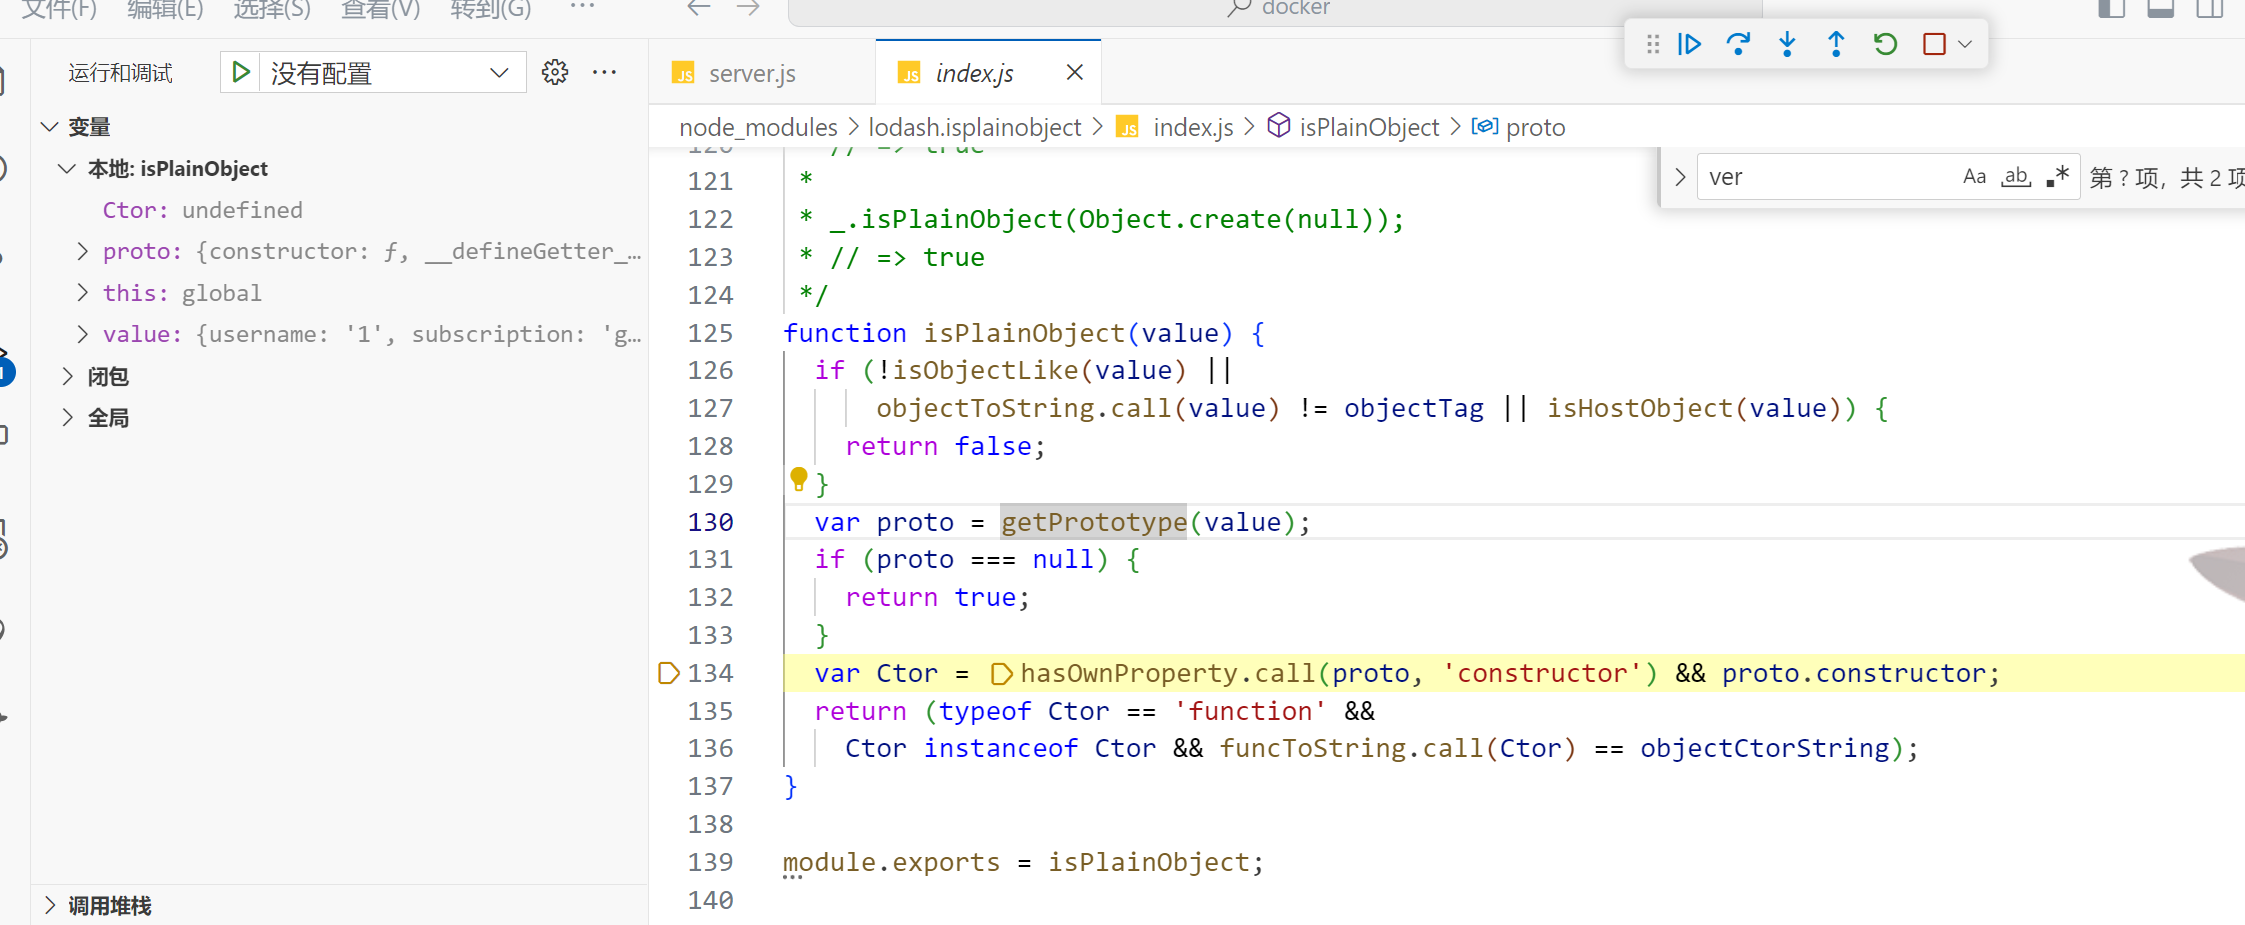Open the 选择(S) menu

pyautogui.click(x=272, y=9)
